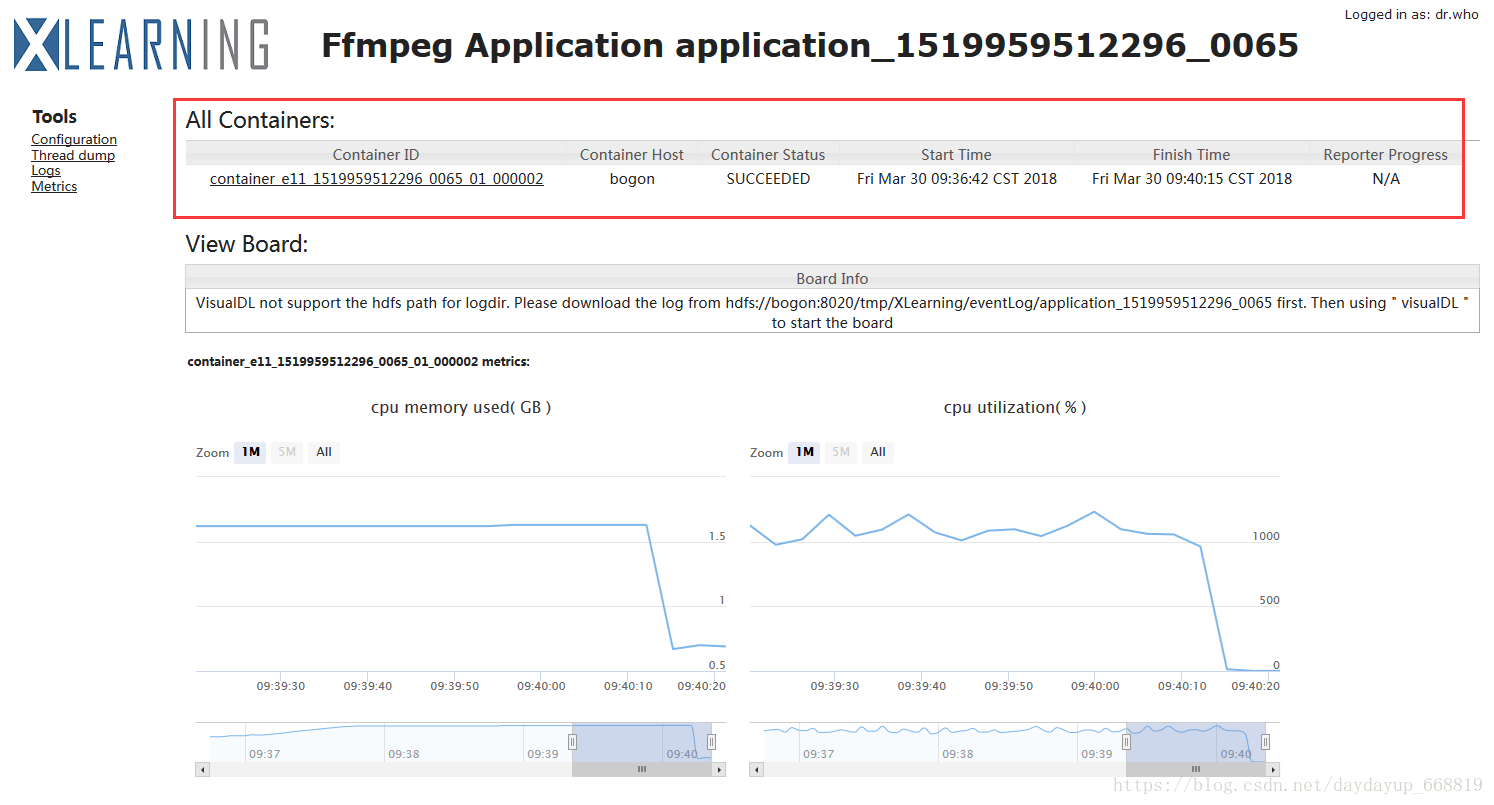Click the All Containers heading

[x=260, y=120]
